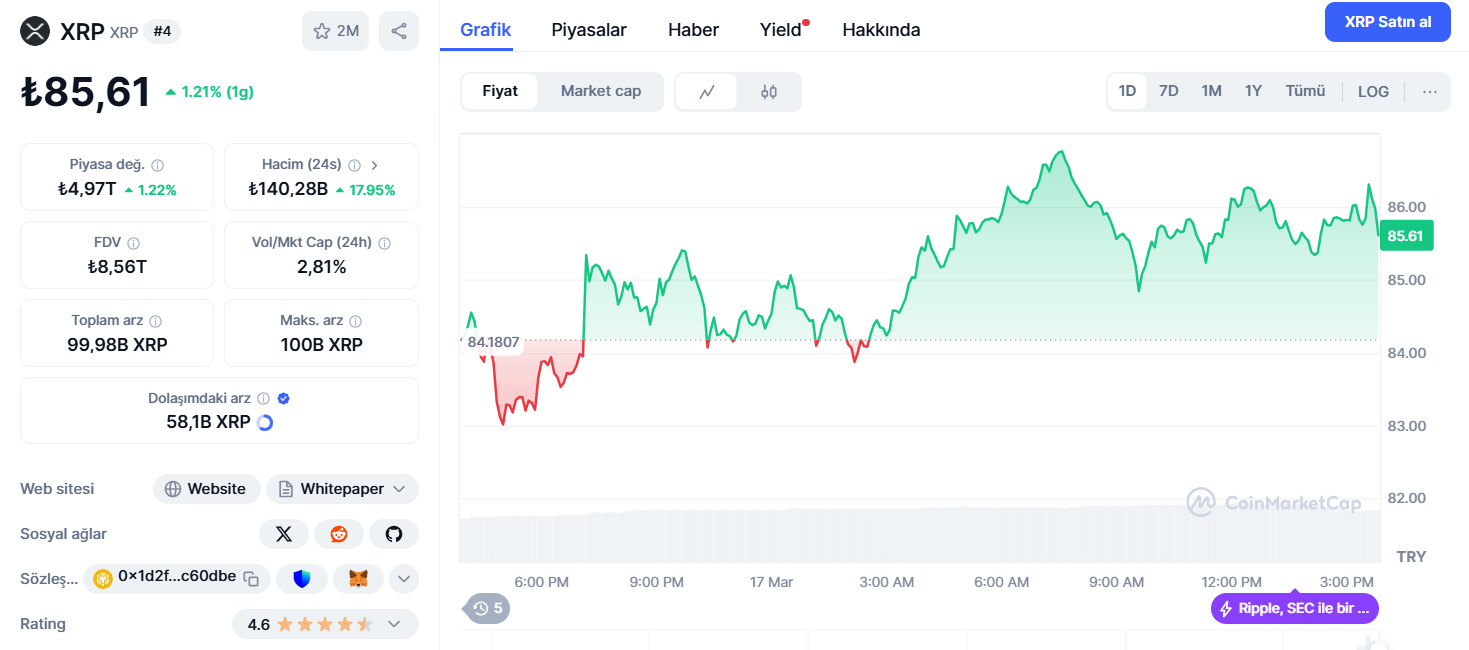Click the XRP coin logo

35,31
